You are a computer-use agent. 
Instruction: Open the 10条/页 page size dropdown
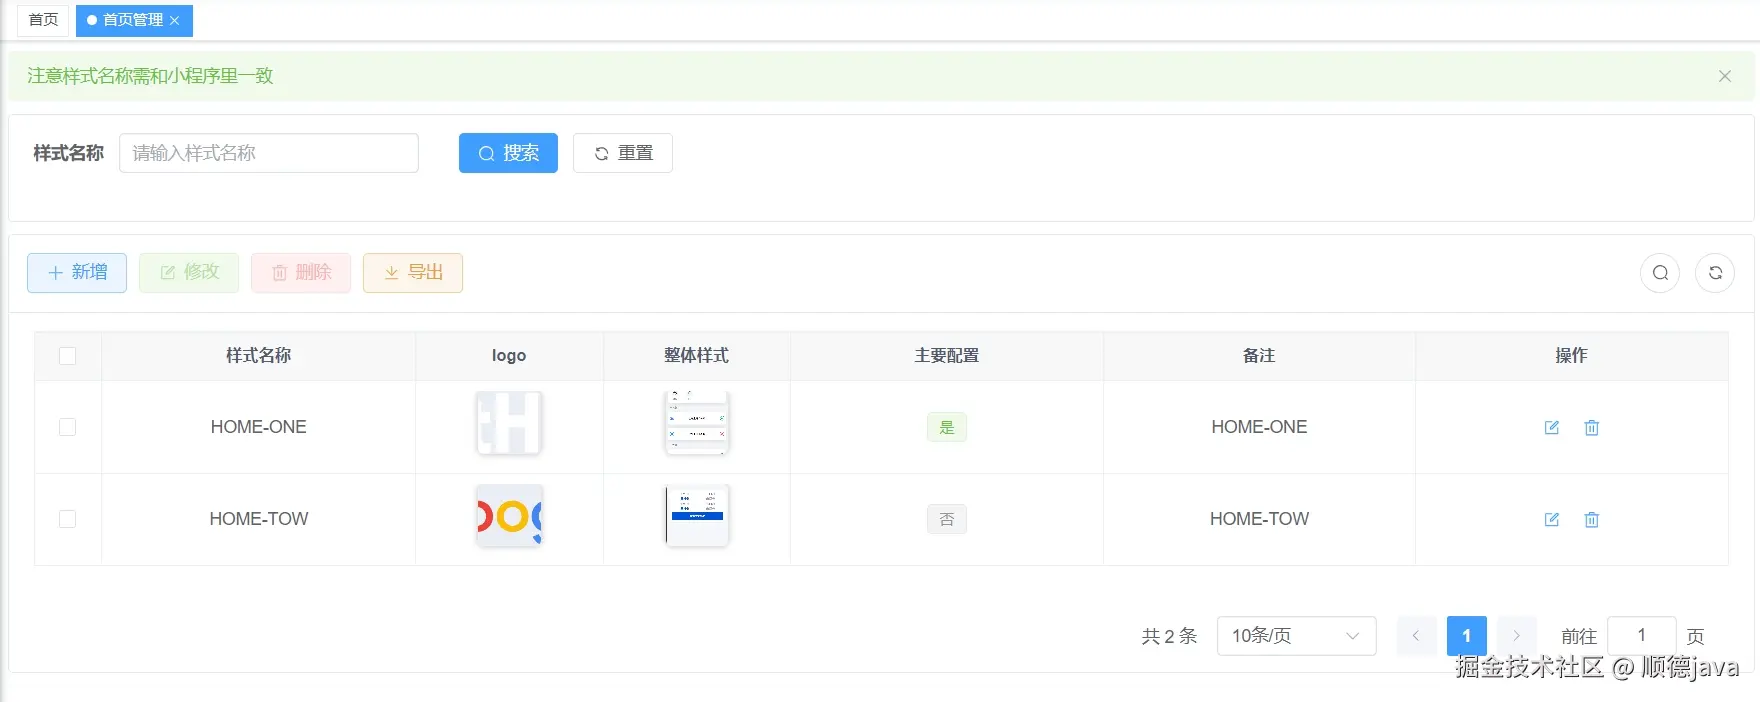(x=1296, y=636)
